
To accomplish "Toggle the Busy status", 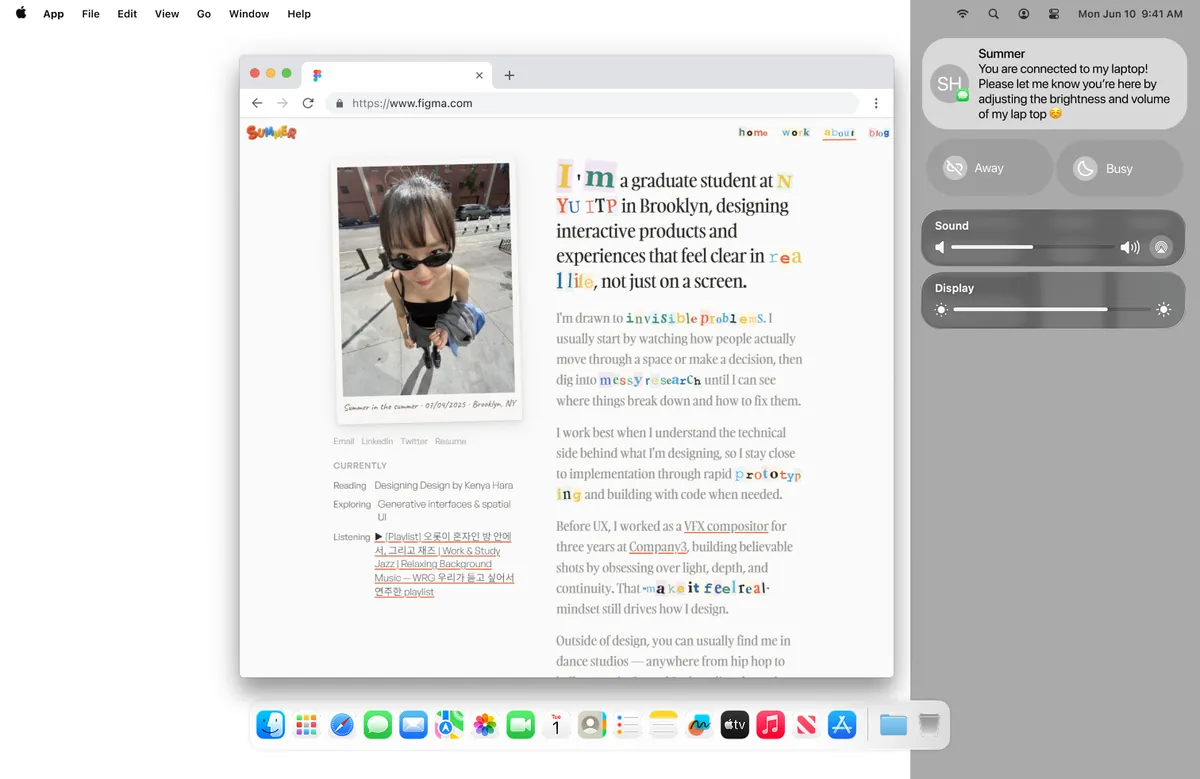I will (x=1120, y=168).
